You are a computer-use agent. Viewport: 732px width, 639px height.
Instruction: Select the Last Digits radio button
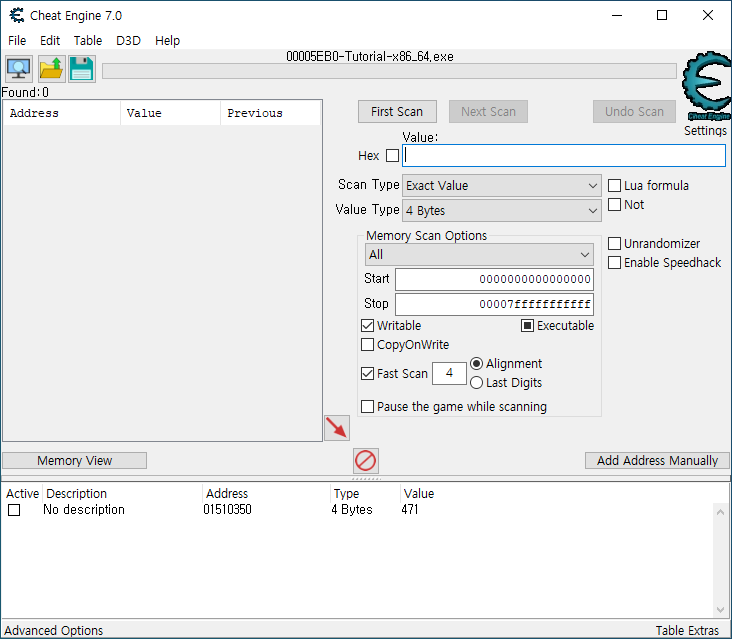(476, 383)
